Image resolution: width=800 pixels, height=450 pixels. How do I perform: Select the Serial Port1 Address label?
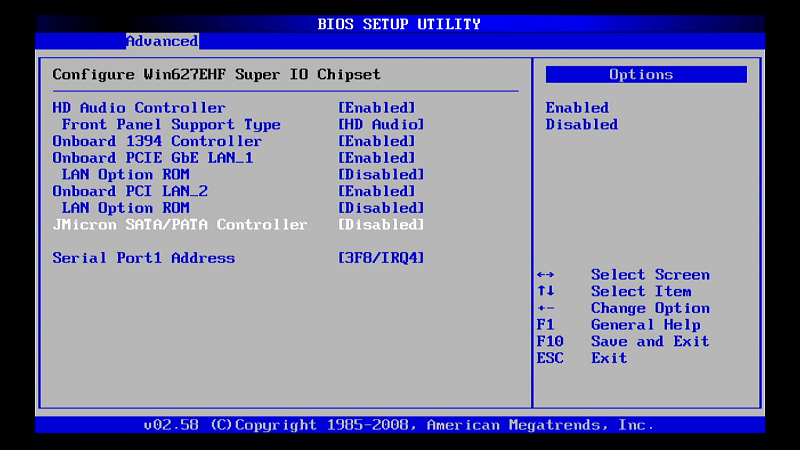click(x=143, y=258)
